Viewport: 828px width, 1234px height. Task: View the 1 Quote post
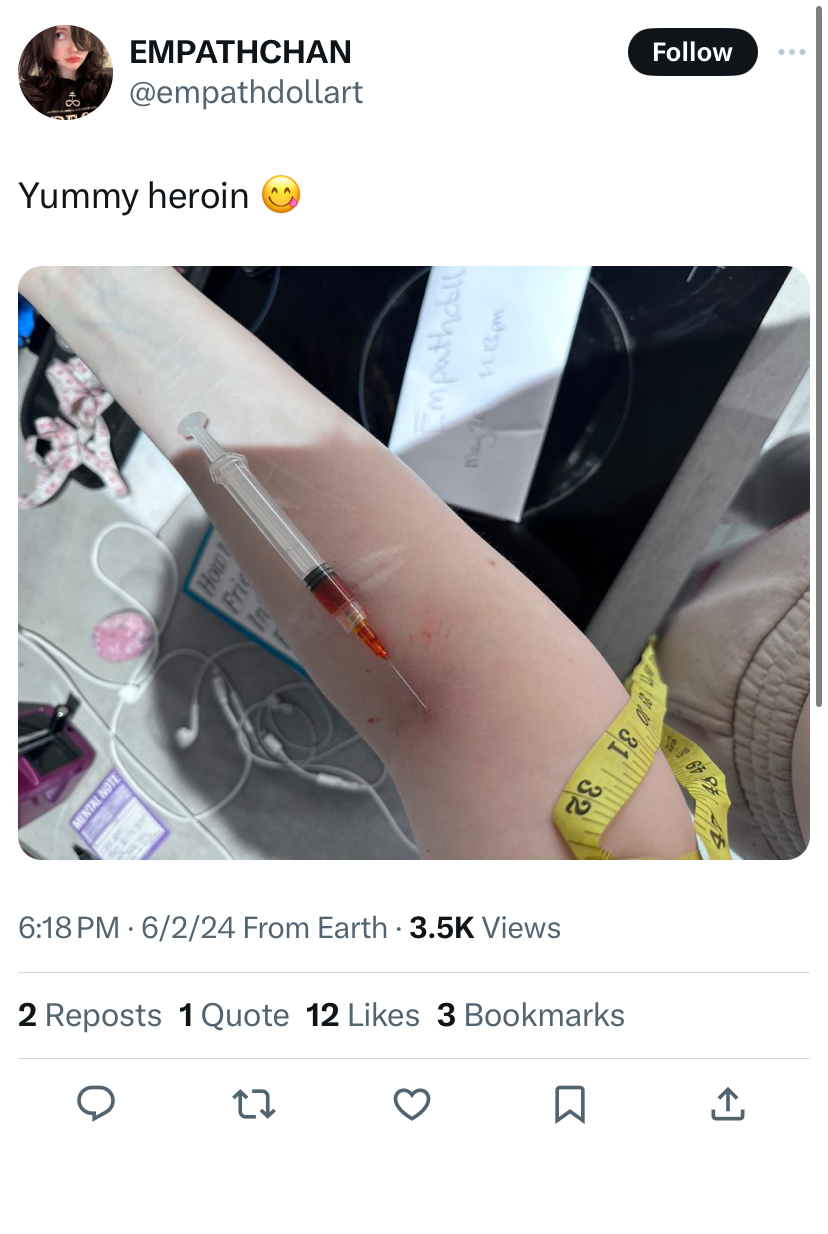point(234,1015)
